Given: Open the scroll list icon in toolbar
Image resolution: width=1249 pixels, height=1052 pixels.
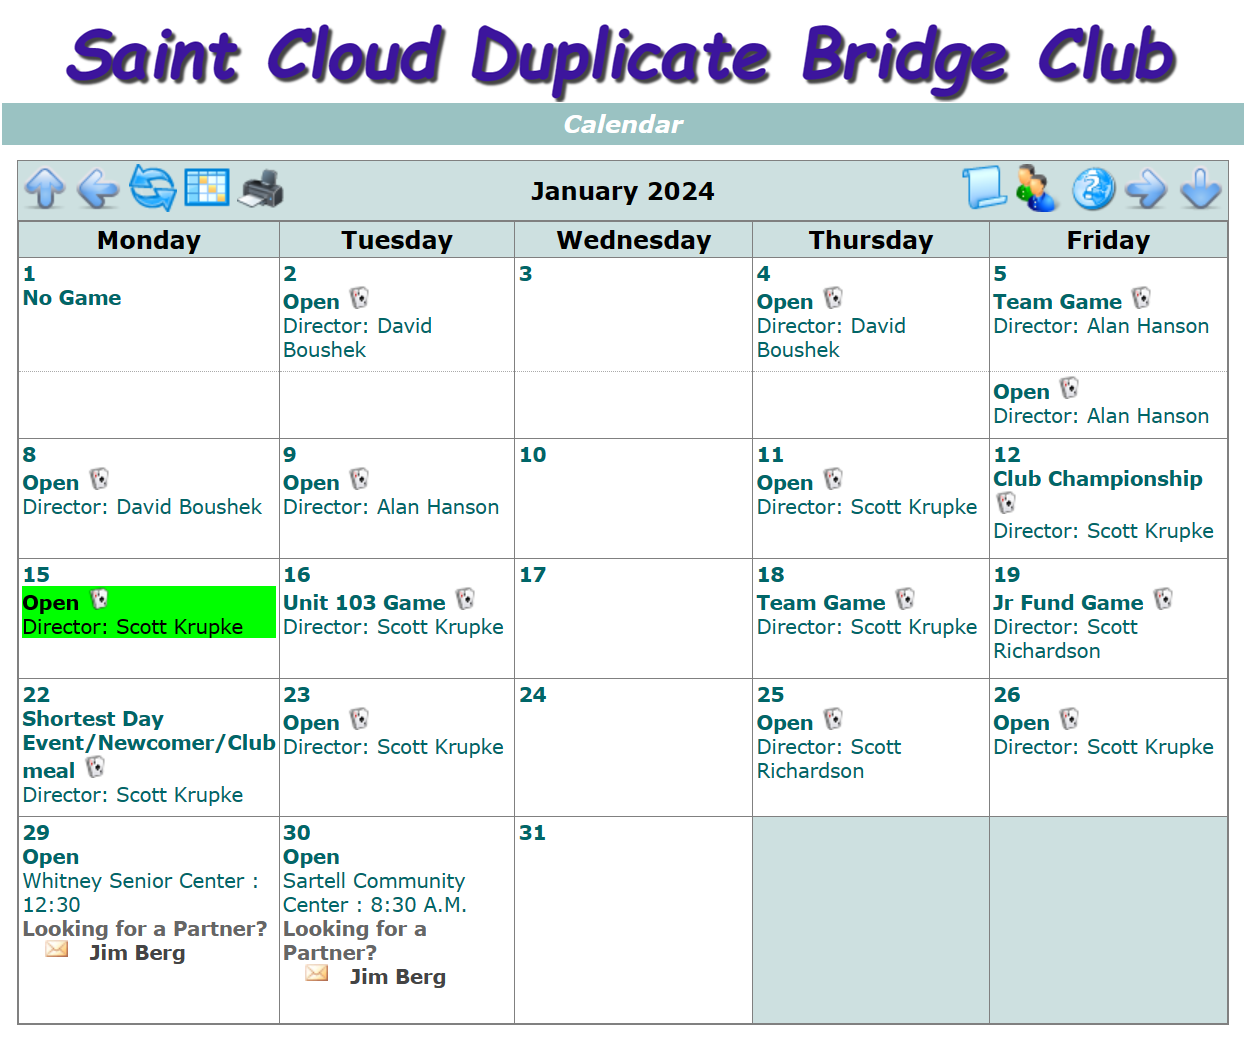Looking at the screenshot, I should [x=984, y=187].
